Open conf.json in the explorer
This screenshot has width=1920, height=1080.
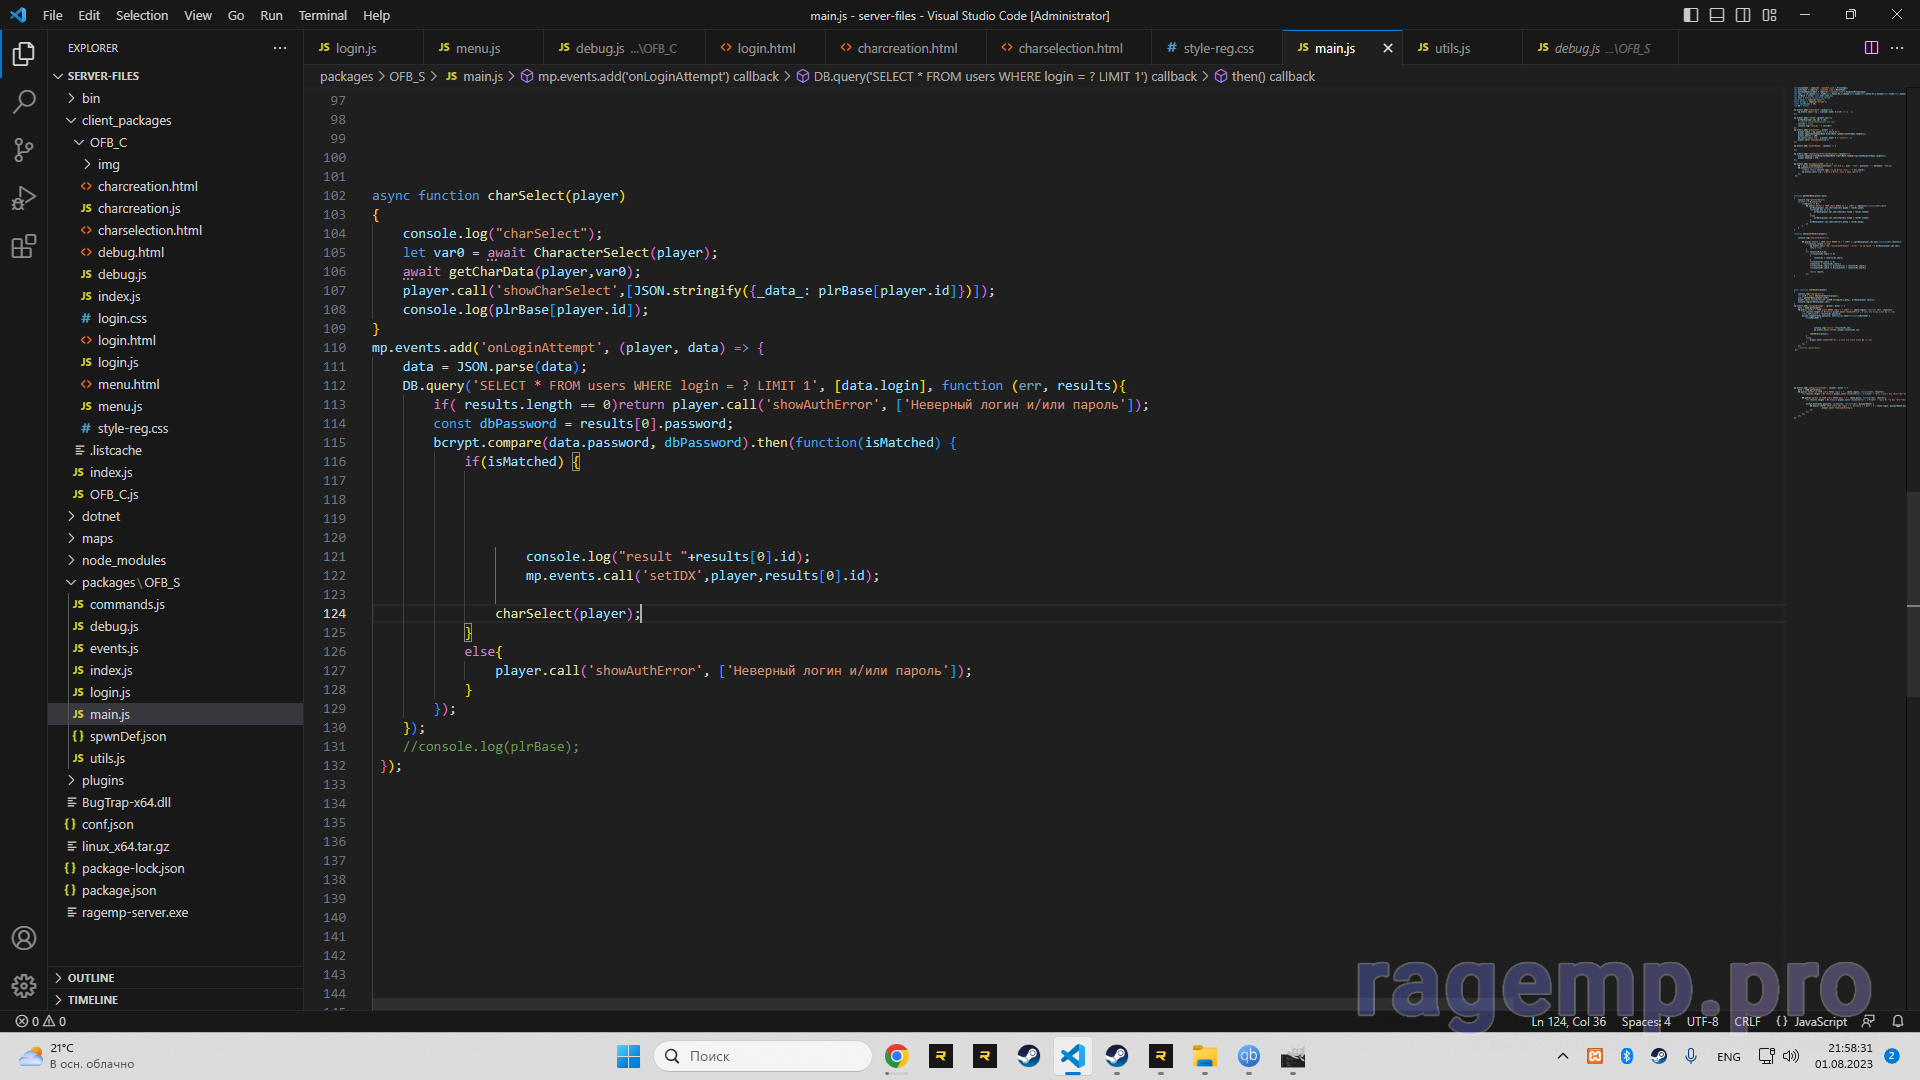point(107,824)
